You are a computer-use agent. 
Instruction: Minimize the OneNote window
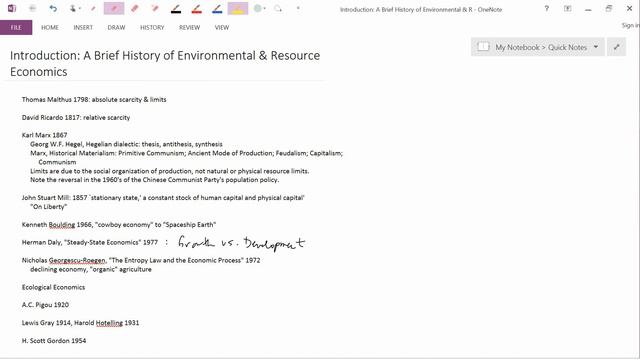(x=588, y=9)
